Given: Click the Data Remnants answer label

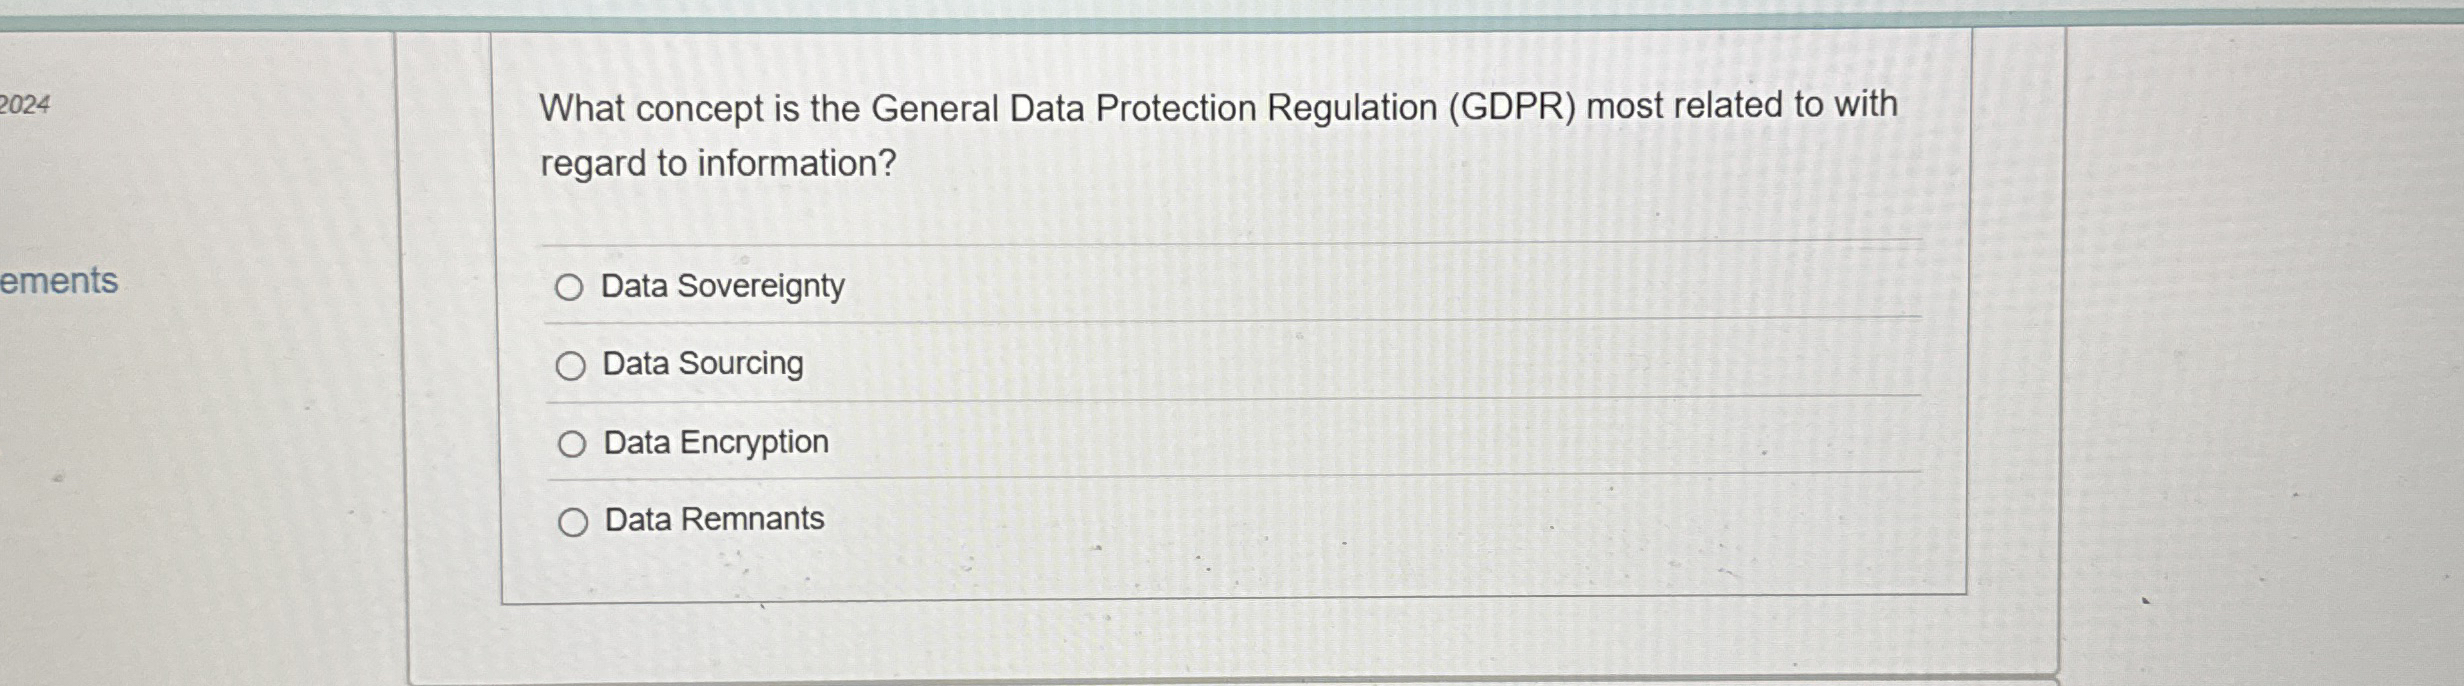Looking at the screenshot, I should tap(712, 518).
